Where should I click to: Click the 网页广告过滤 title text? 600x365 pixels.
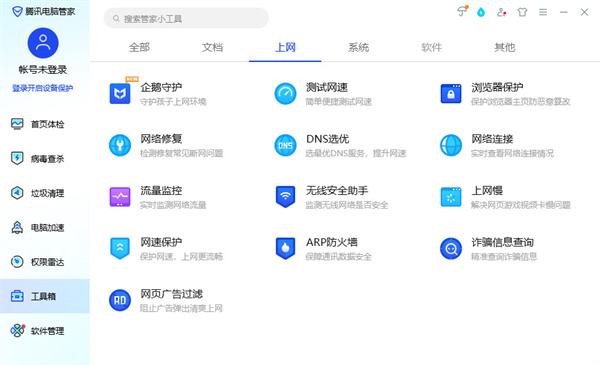click(171, 293)
